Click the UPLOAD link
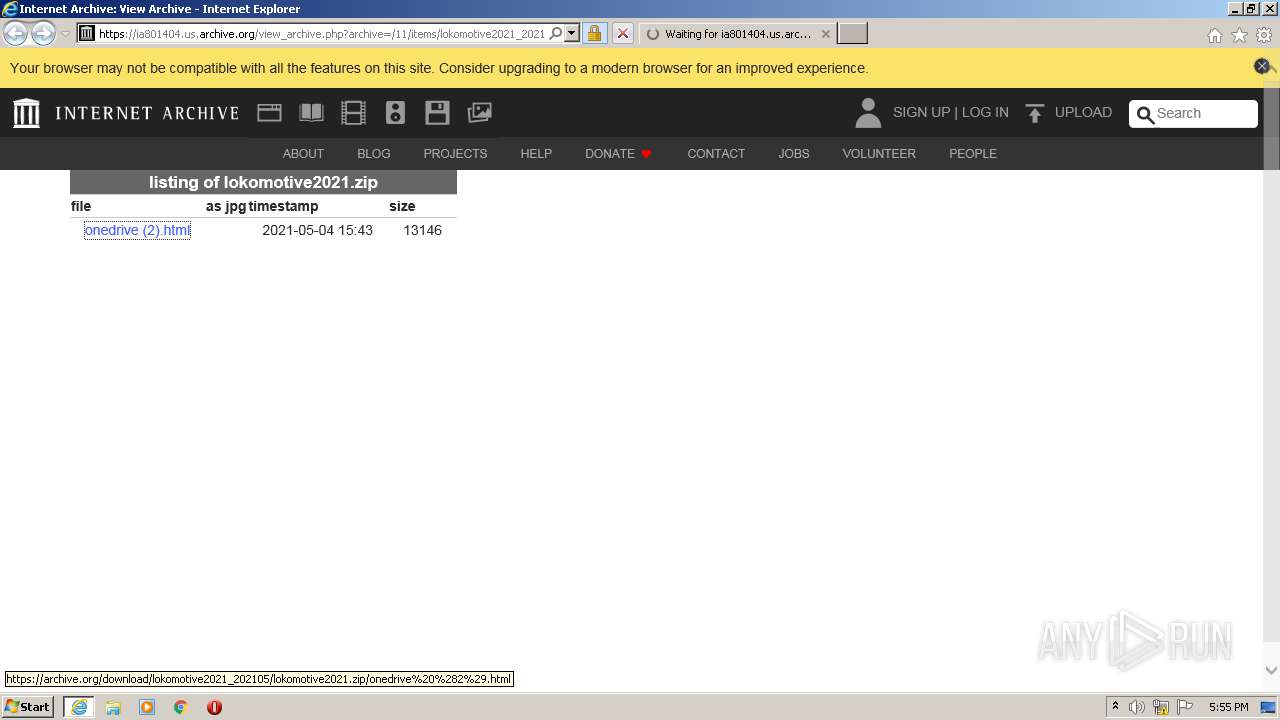 (1083, 112)
